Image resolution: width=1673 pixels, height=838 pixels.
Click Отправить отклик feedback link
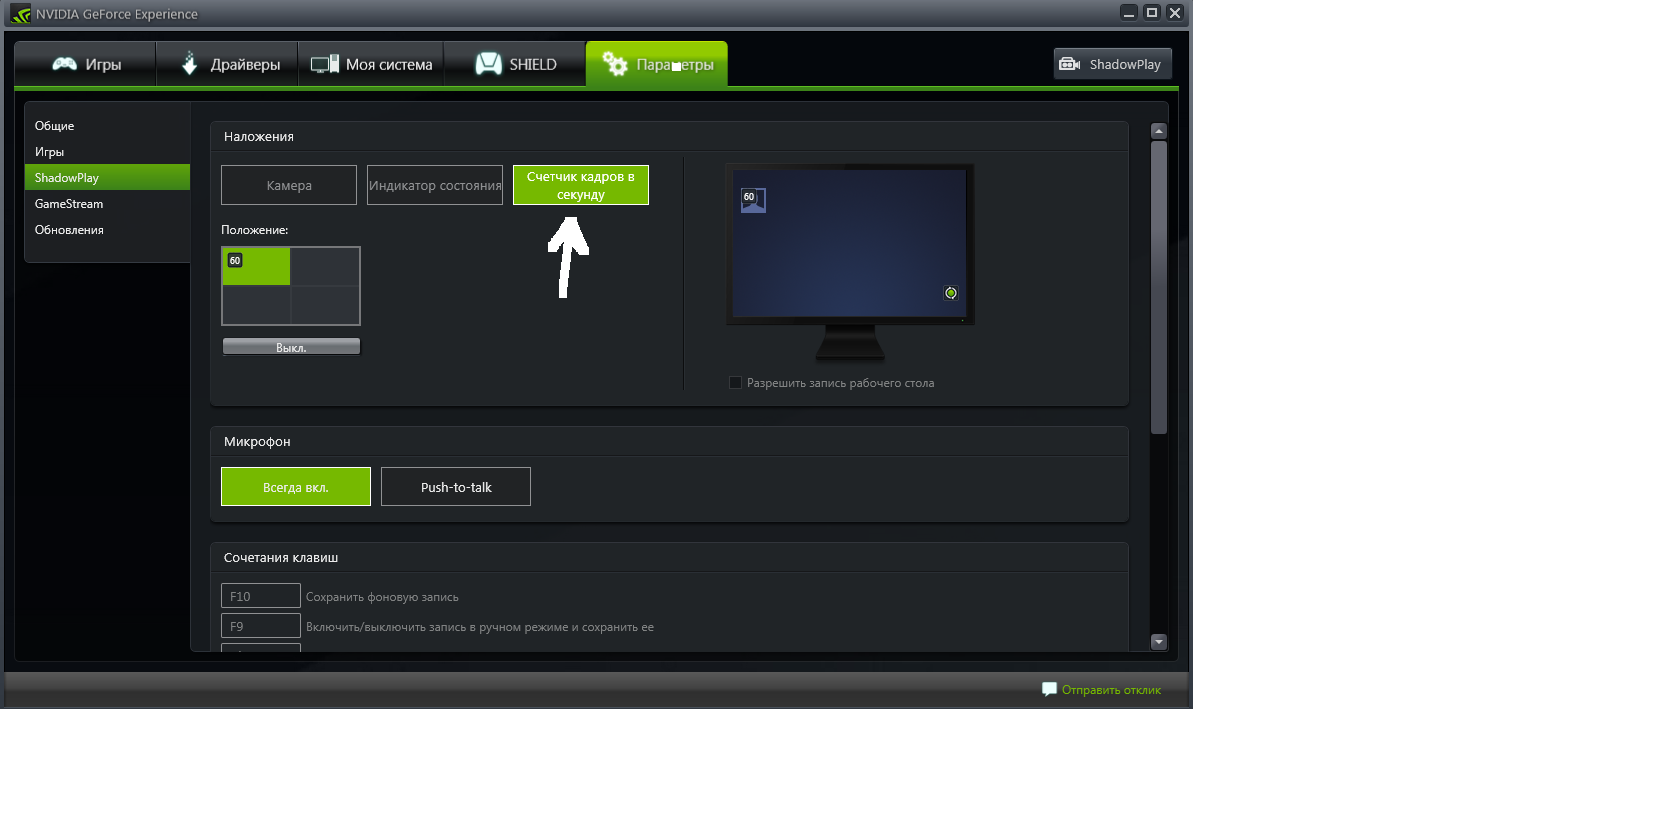point(1111,690)
